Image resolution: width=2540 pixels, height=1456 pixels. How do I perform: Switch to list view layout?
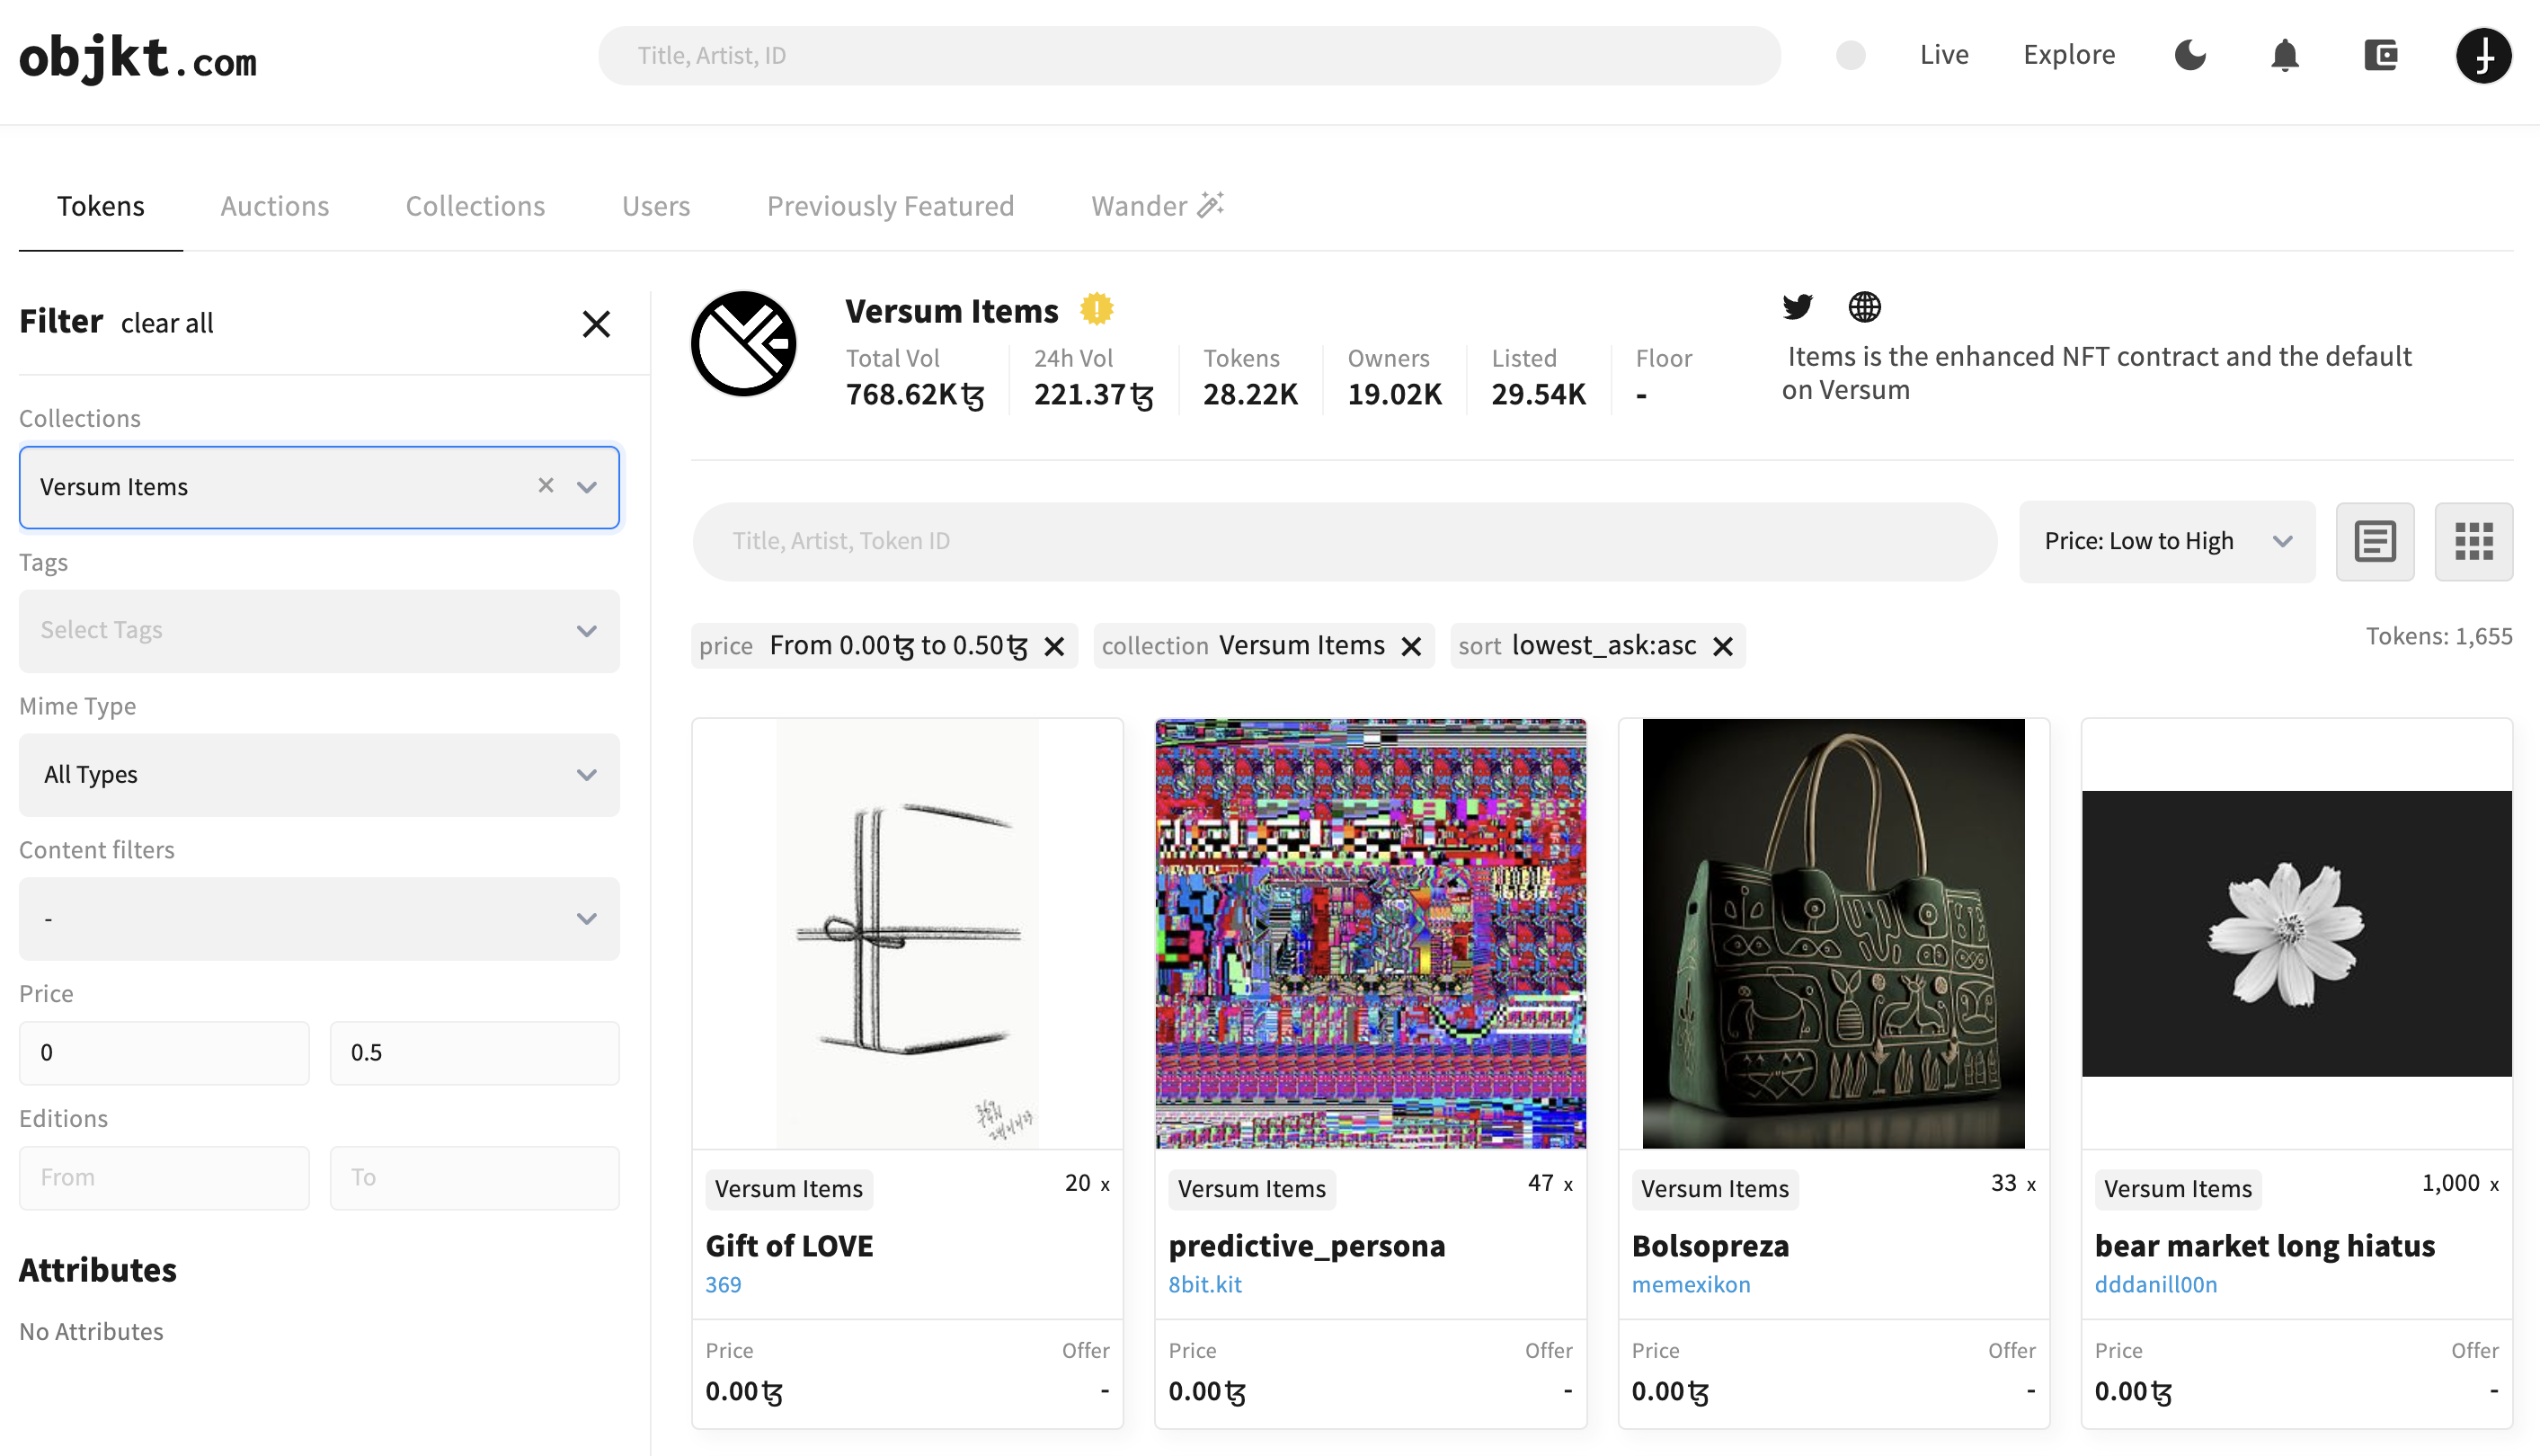pos(2374,541)
